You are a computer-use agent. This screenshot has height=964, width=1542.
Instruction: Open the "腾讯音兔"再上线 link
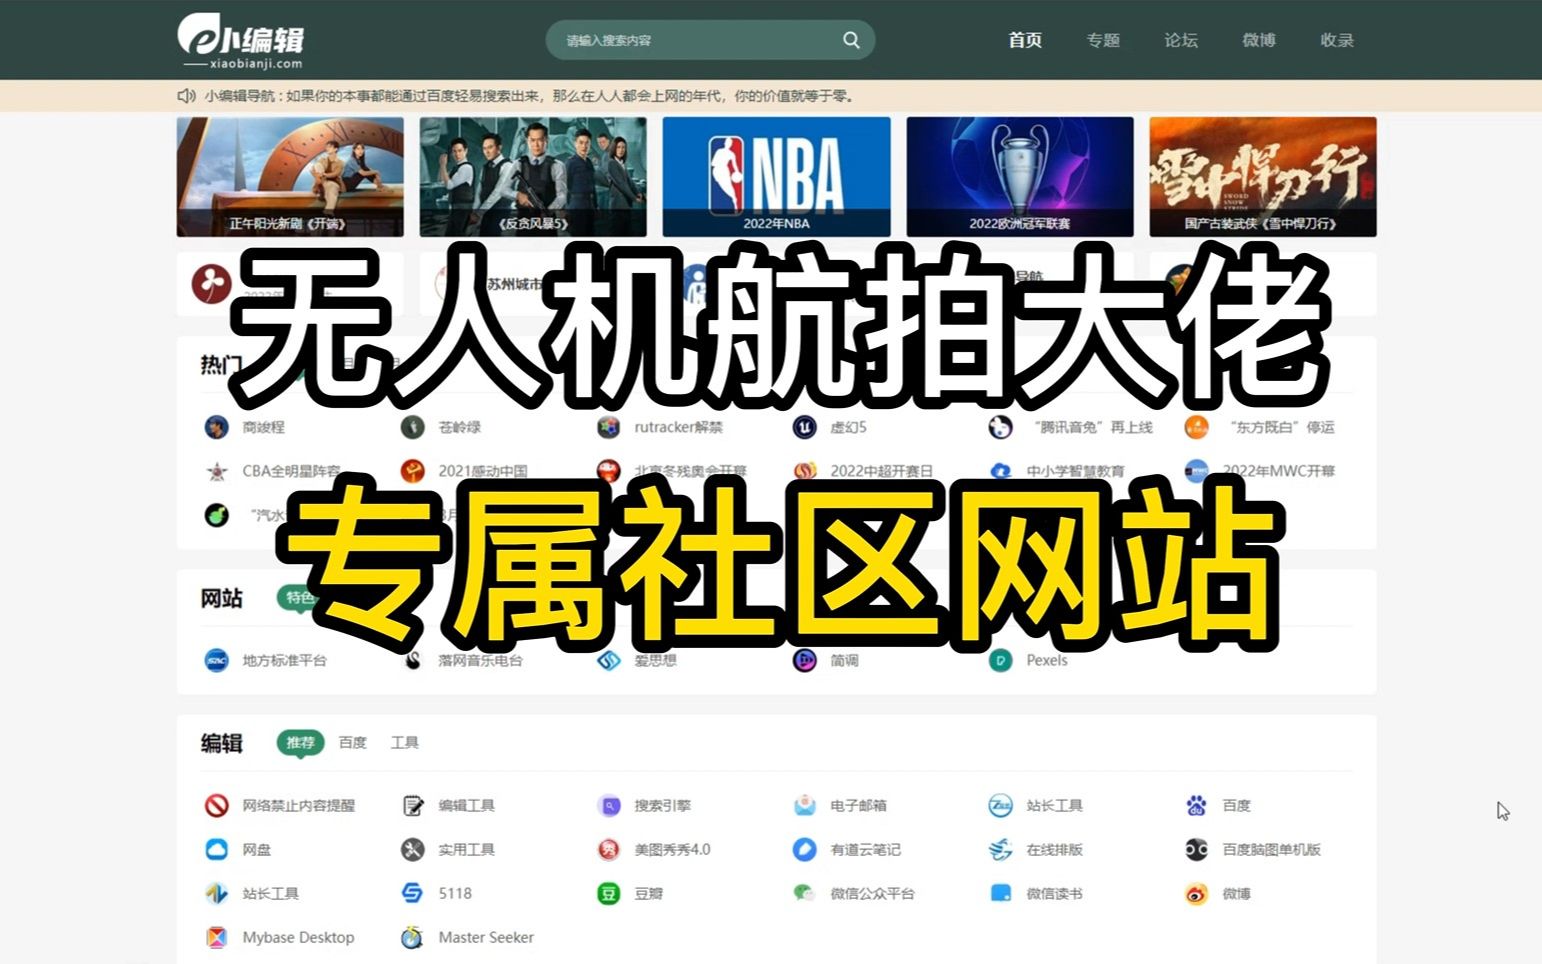1092,427
